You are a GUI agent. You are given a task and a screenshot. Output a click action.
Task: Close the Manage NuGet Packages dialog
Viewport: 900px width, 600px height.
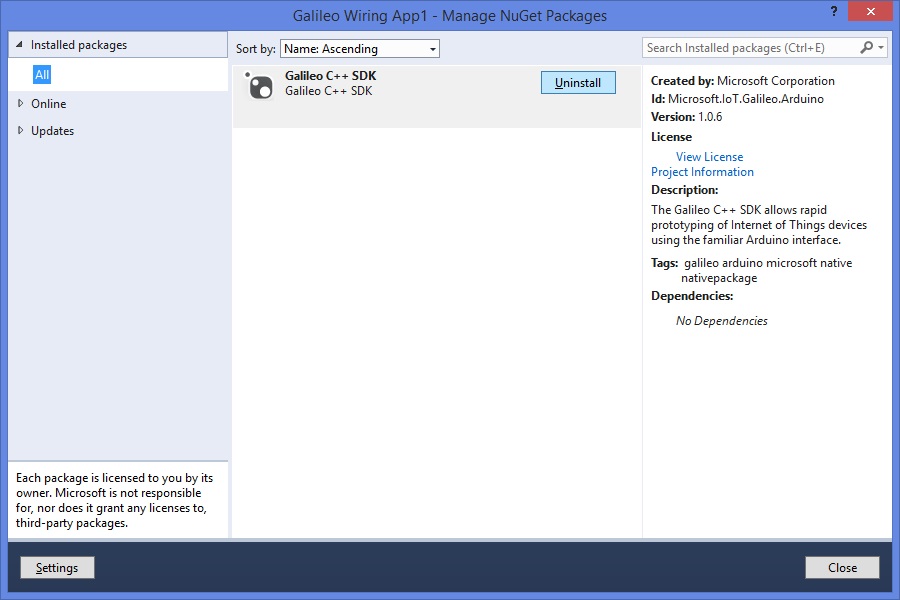871,11
